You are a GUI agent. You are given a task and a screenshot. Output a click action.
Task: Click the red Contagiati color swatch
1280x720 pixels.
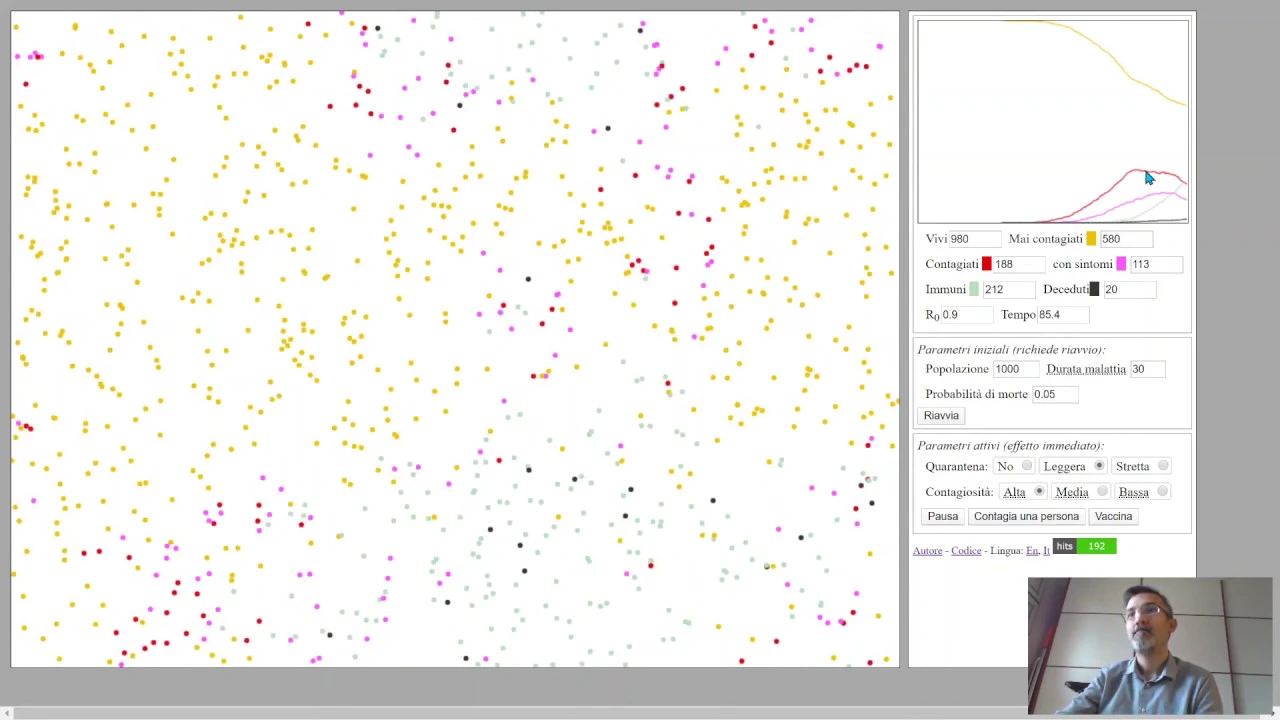pyautogui.click(x=986, y=264)
